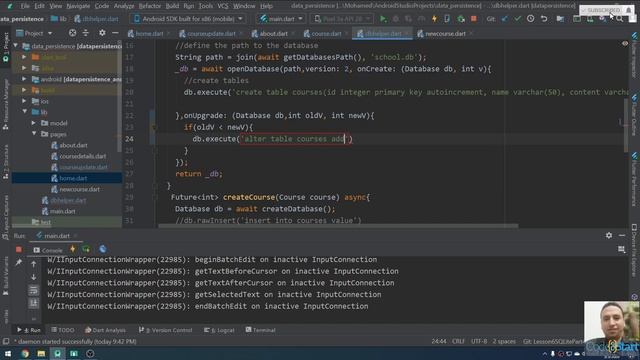
Task: Revert changes with the rollback arrow icon
Action: [x=544, y=19]
